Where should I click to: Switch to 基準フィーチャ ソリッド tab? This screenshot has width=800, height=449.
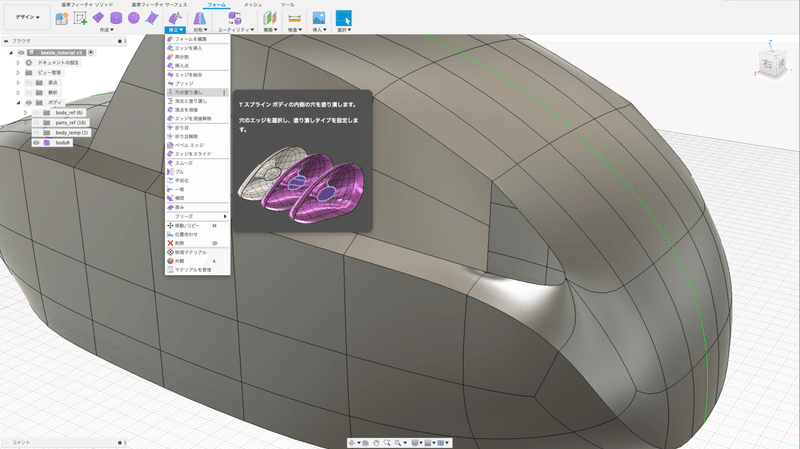87,5
